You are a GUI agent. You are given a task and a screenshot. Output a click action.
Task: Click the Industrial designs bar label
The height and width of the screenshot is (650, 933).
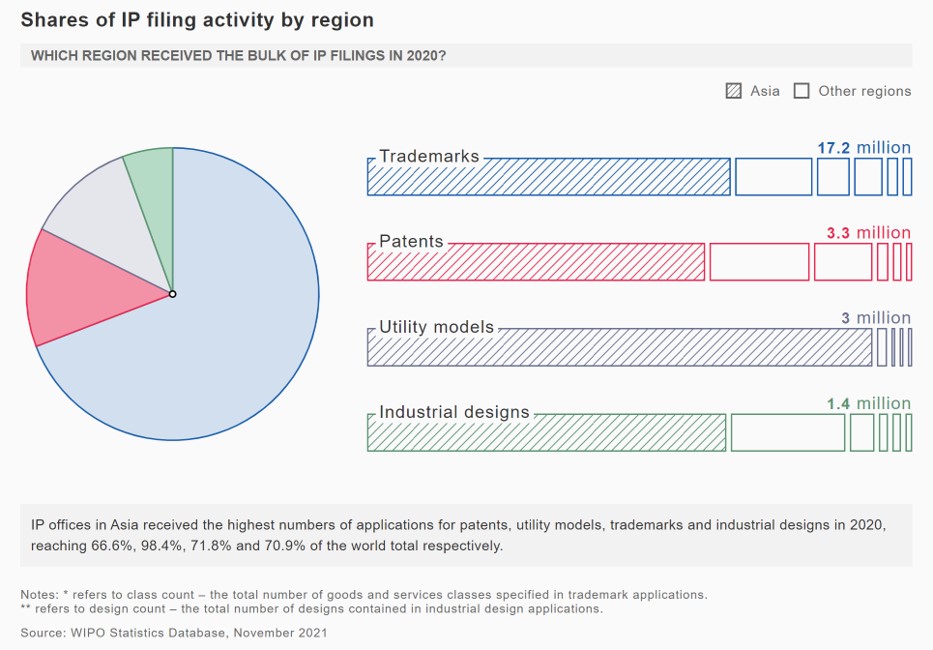(454, 412)
